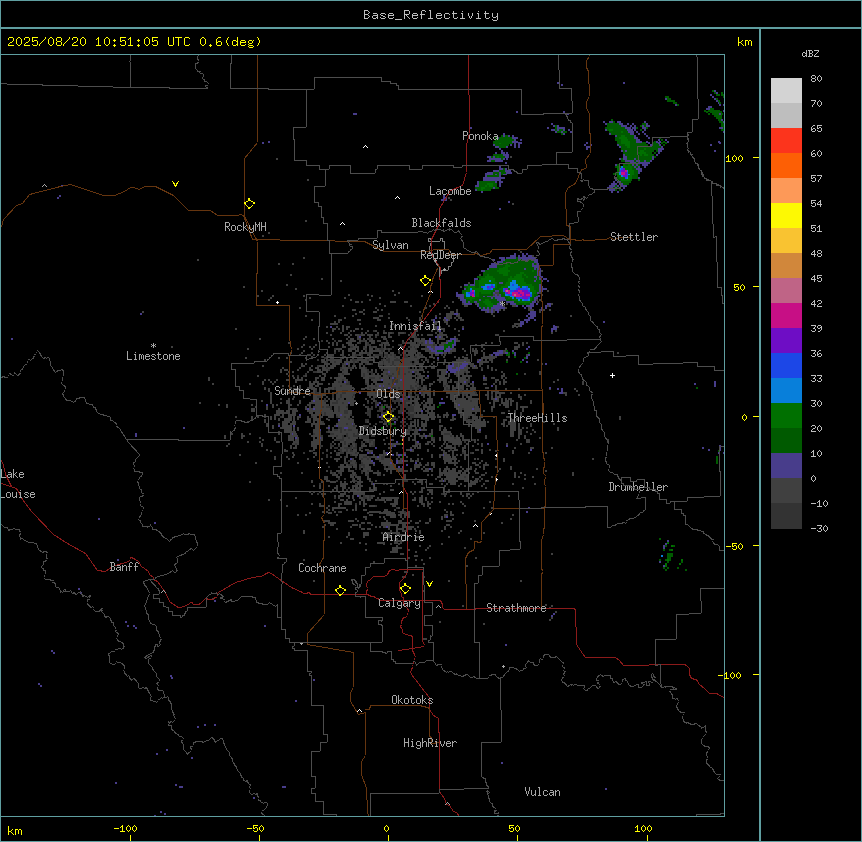This screenshot has width=862, height=842.
Task: Click the RockyMH label
Action: pyautogui.click(x=245, y=227)
